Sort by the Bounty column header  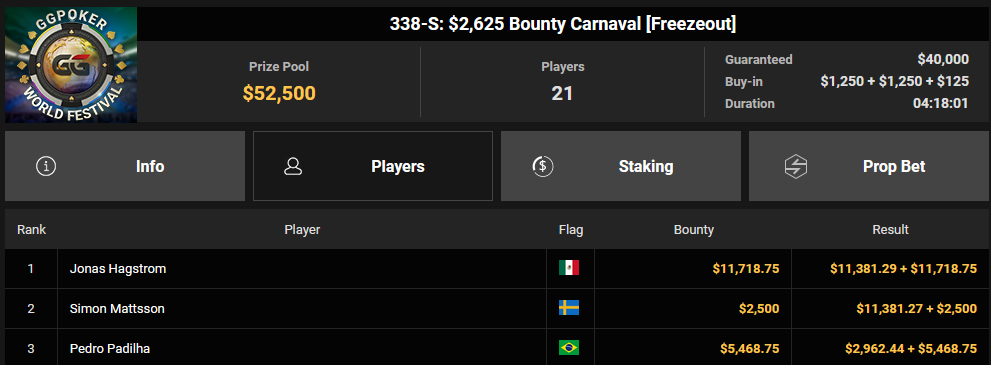[x=693, y=229]
